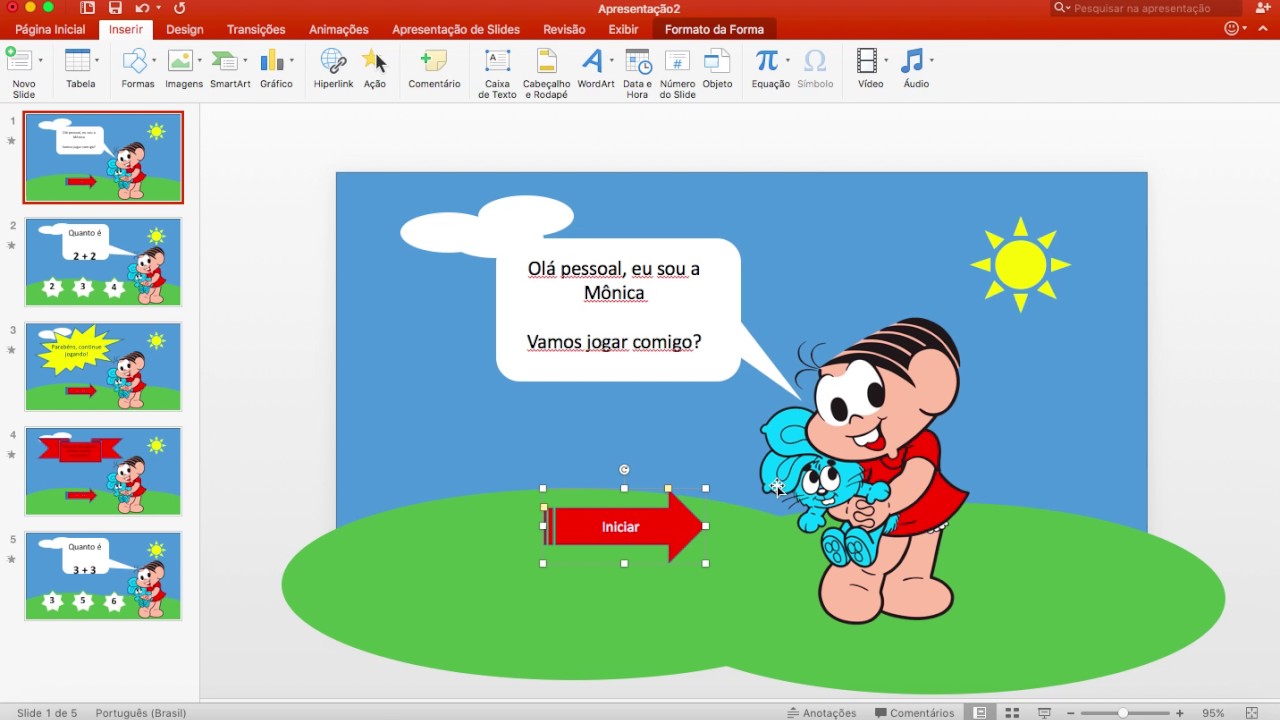This screenshot has width=1280, height=720.
Task: Expand the Tabela dropdown arrow
Action: (x=97, y=60)
